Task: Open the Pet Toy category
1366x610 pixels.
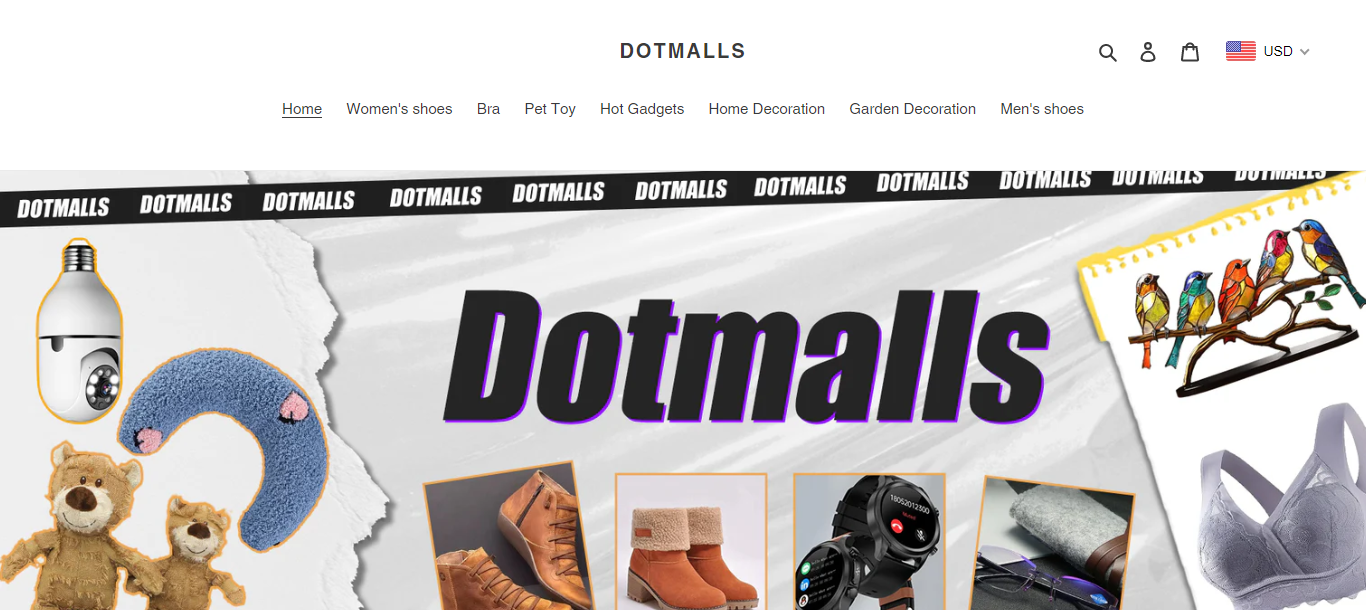Action: (550, 109)
